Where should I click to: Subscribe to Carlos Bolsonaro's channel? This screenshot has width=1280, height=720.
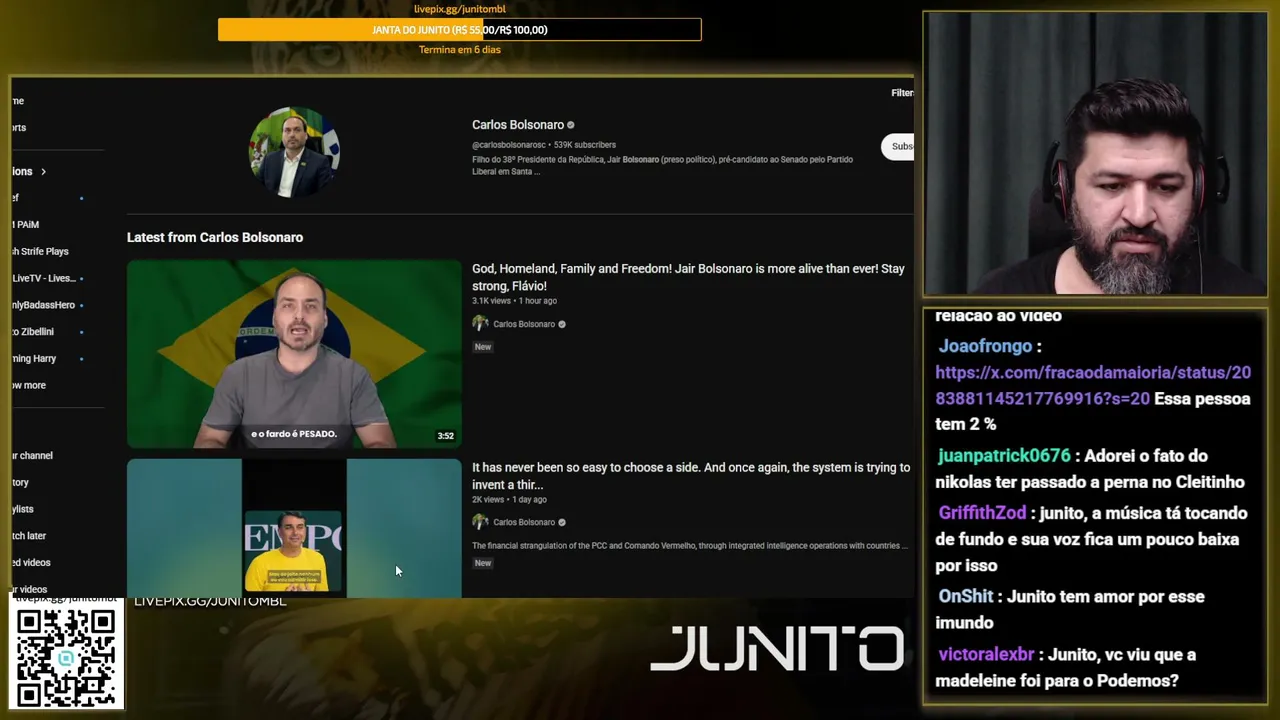(x=897, y=146)
